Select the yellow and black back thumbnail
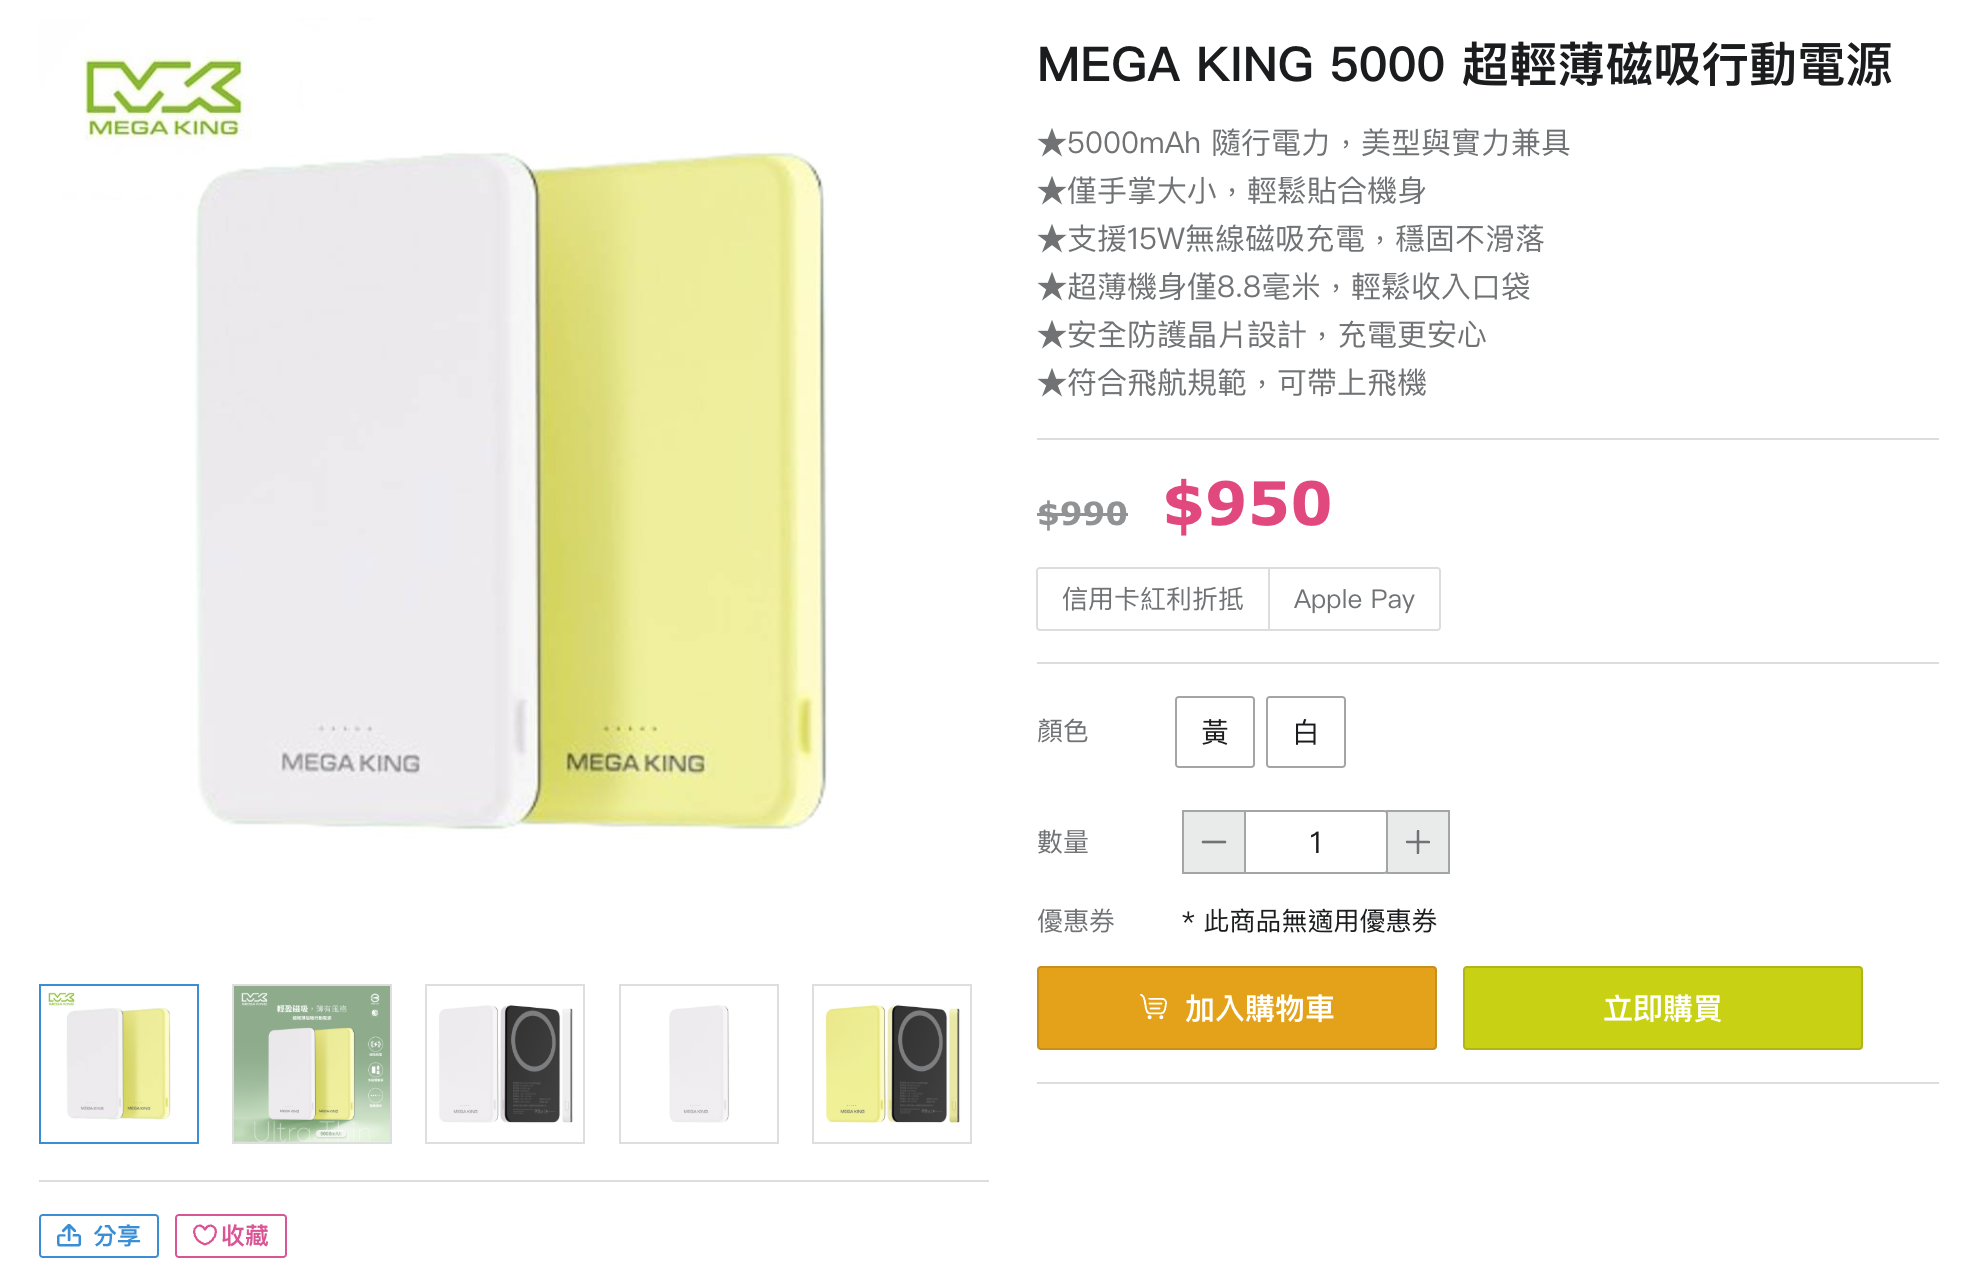1980x1280 pixels. [x=892, y=1064]
